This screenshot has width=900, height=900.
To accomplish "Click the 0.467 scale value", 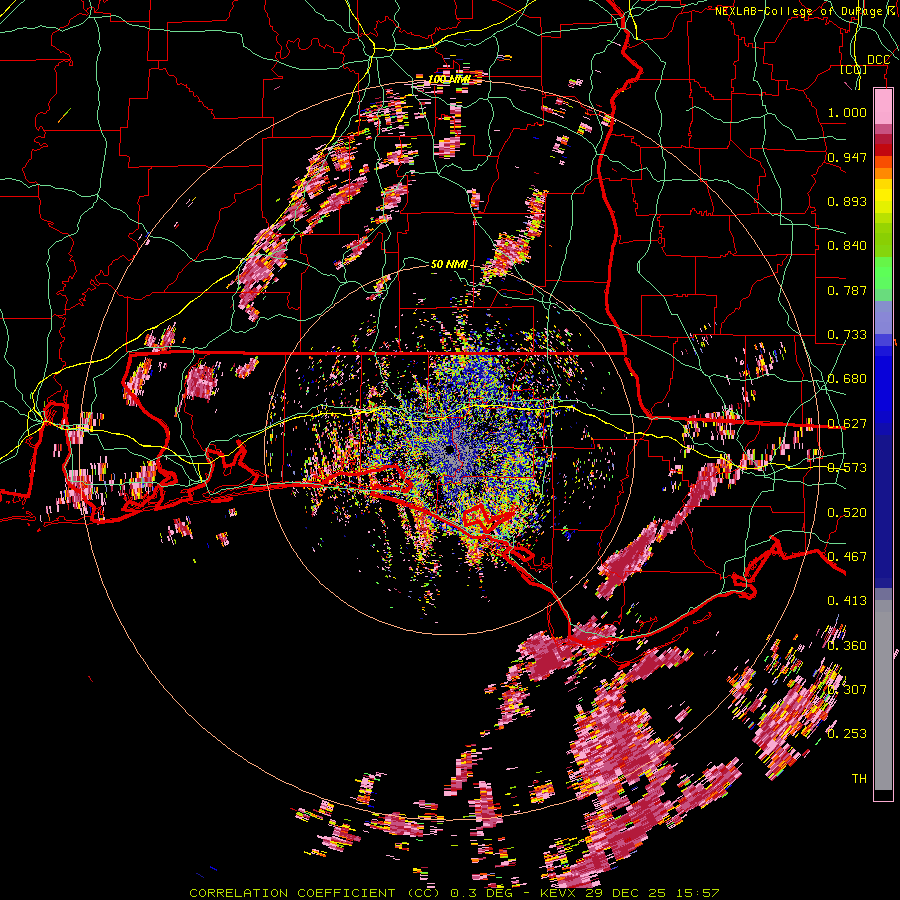I will point(847,557).
